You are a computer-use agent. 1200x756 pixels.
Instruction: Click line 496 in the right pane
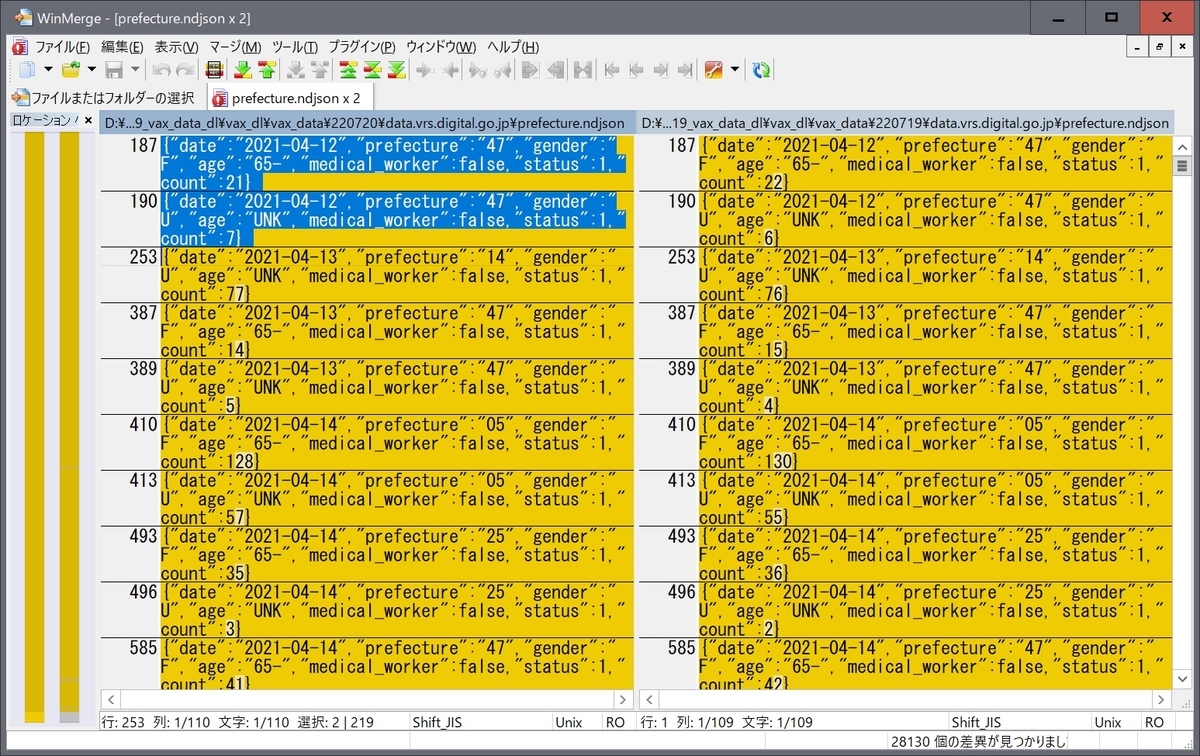(936, 612)
